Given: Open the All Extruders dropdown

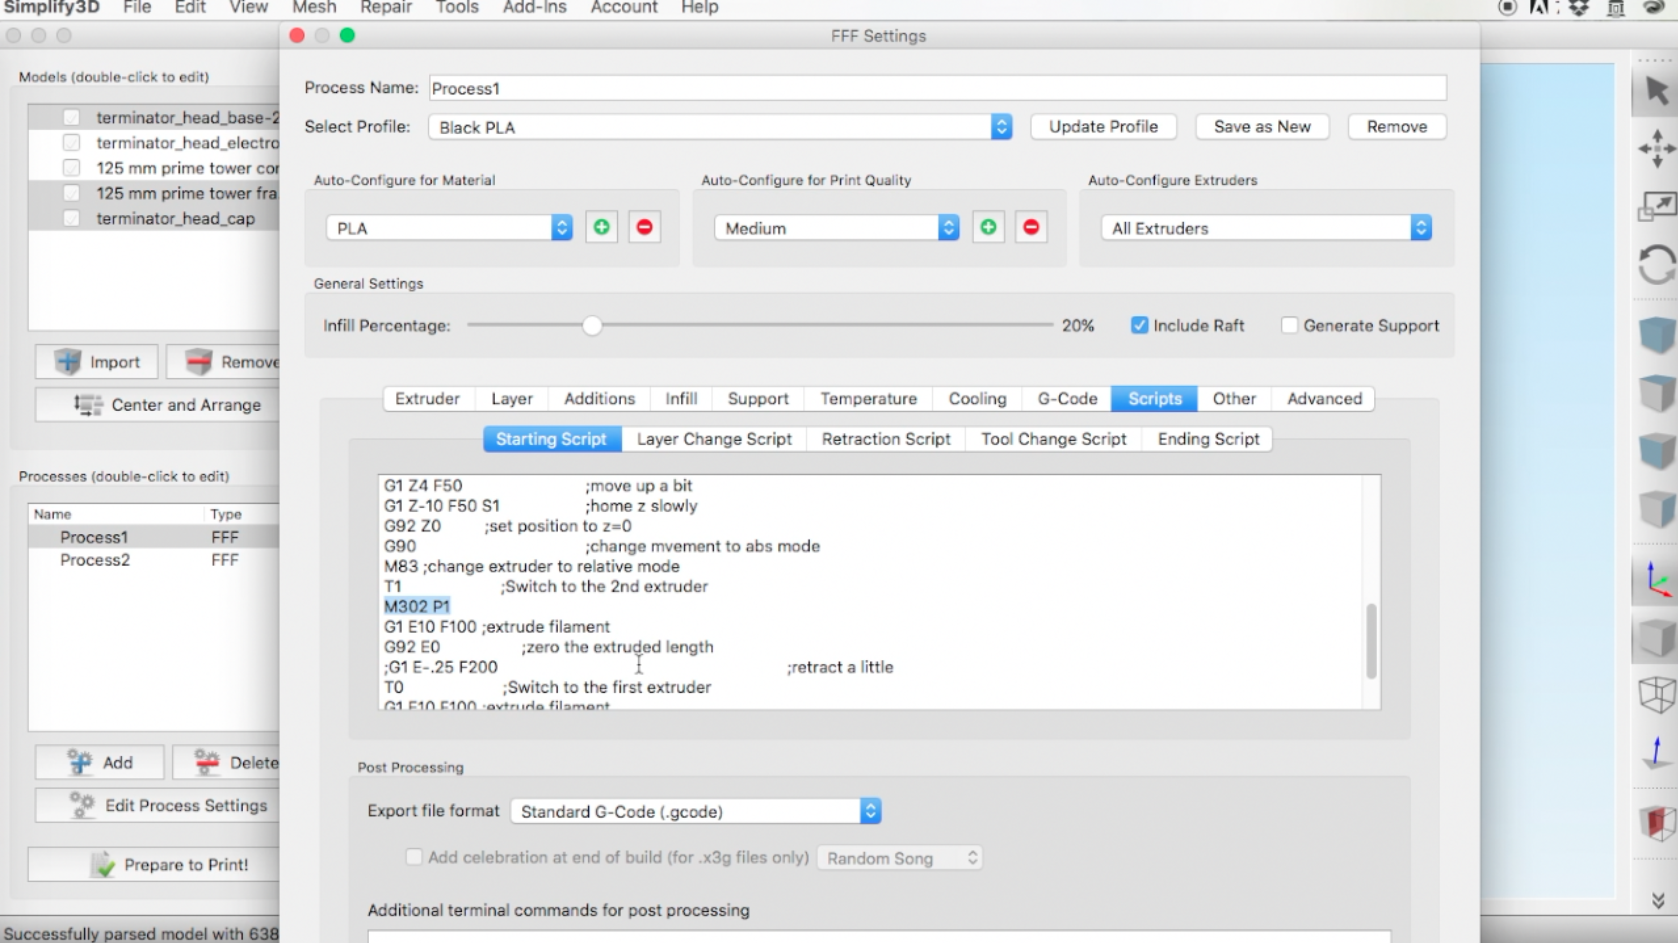Looking at the screenshot, I should pyautogui.click(x=1266, y=228).
